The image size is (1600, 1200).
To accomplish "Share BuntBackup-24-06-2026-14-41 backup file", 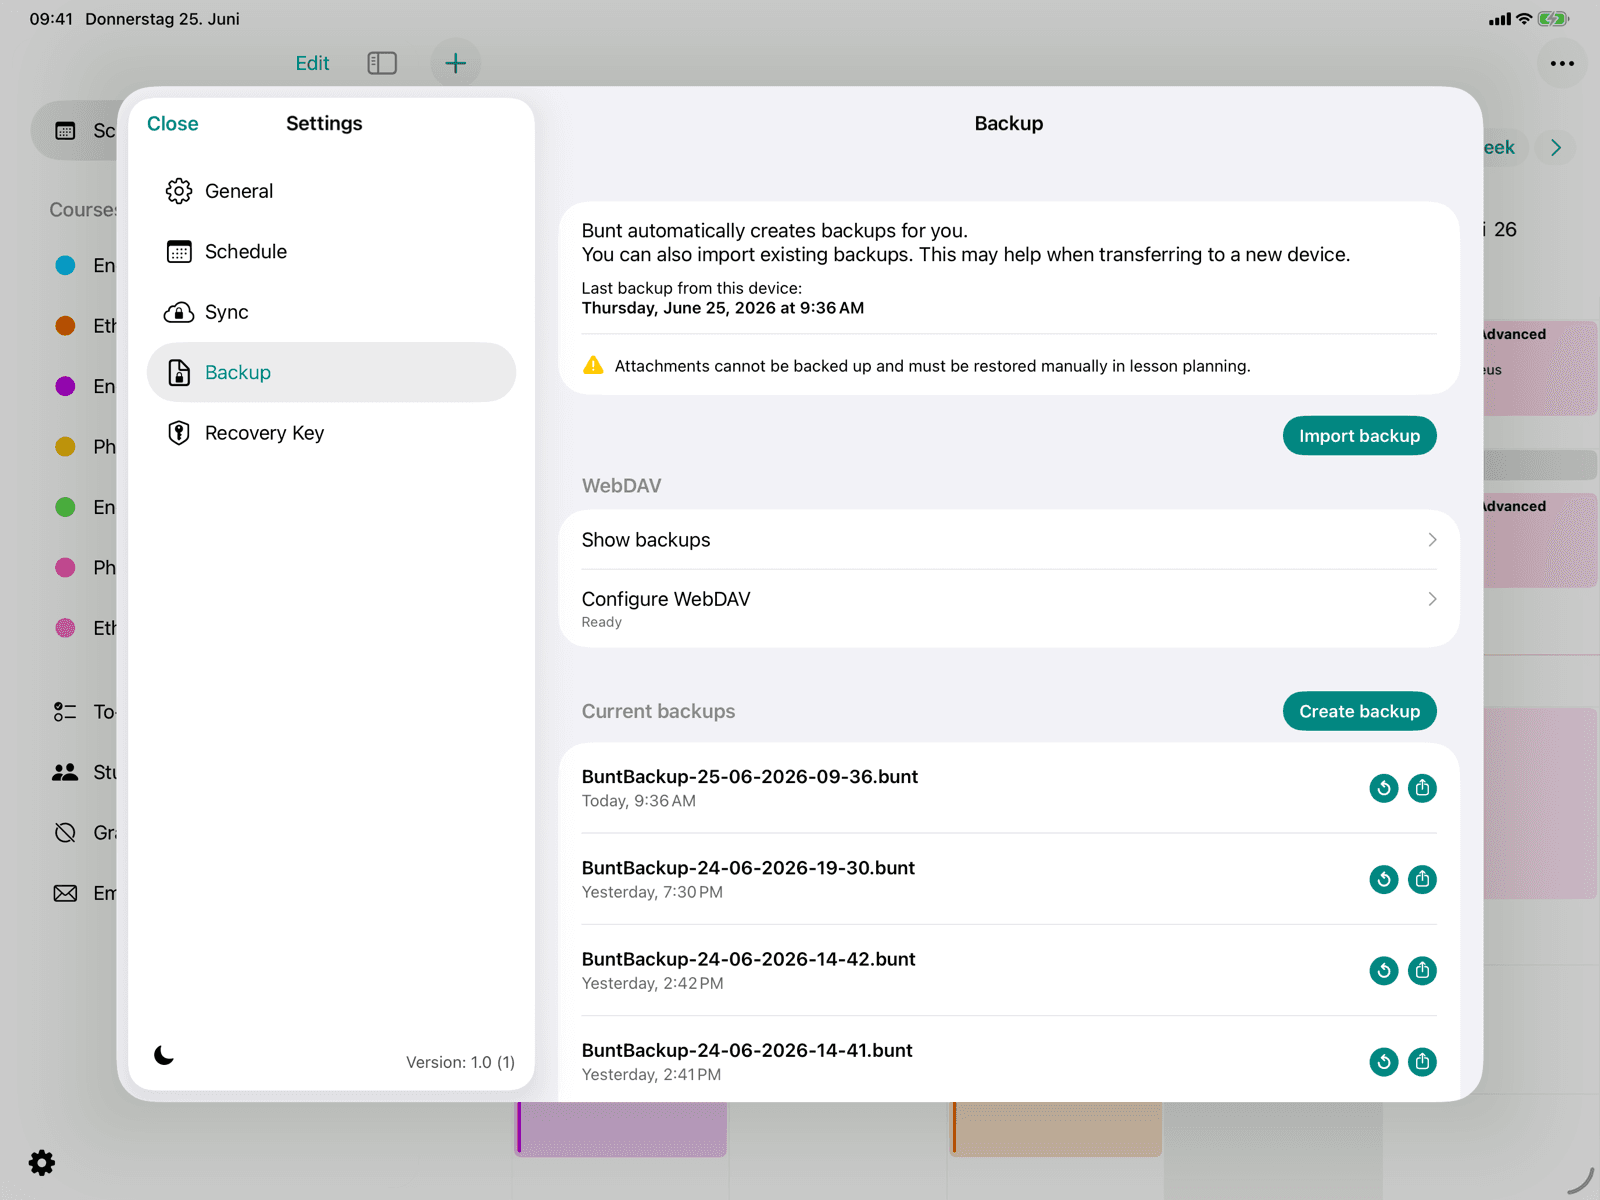I will click(x=1422, y=1061).
